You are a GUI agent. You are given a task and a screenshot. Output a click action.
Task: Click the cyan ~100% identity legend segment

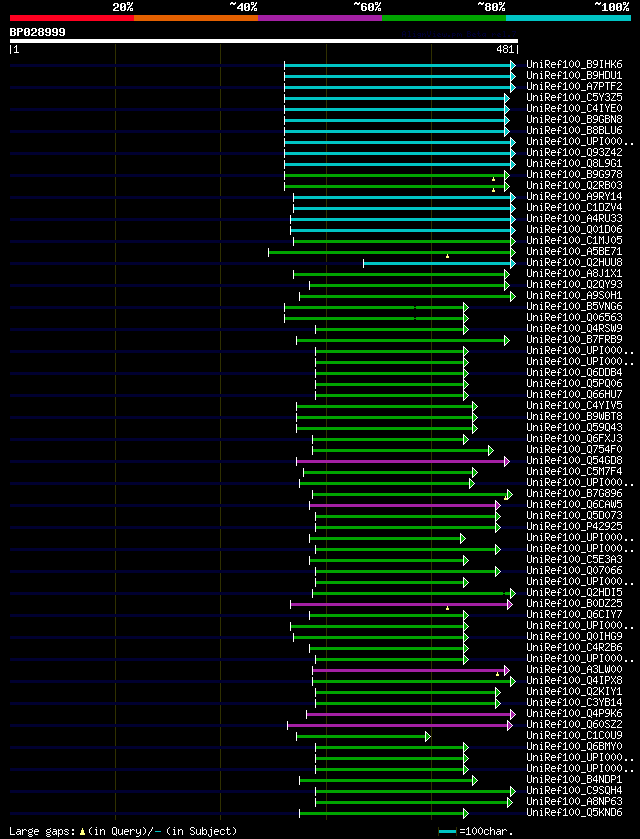point(568,18)
